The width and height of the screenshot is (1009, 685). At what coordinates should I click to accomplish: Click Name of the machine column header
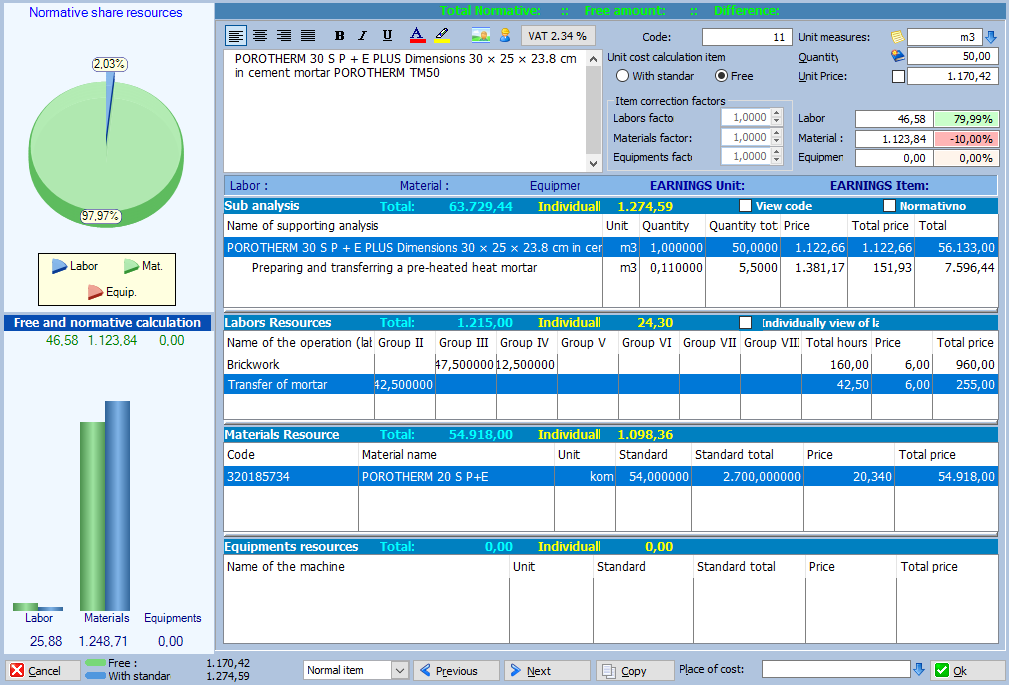pos(366,567)
